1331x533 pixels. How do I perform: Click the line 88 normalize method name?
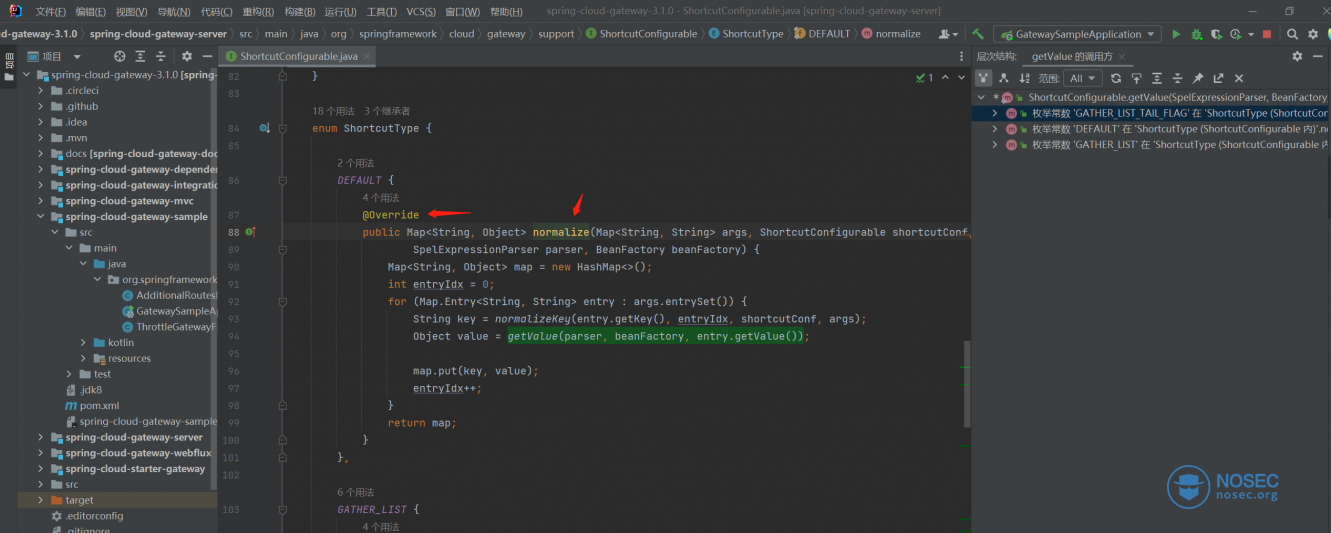click(560, 232)
